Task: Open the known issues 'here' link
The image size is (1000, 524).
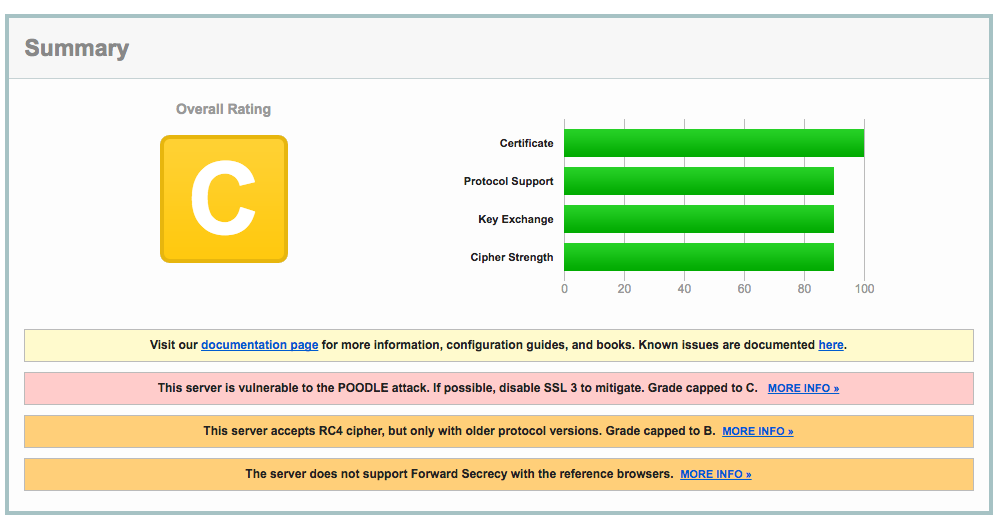Action: pyautogui.click(x=831, y=345)
